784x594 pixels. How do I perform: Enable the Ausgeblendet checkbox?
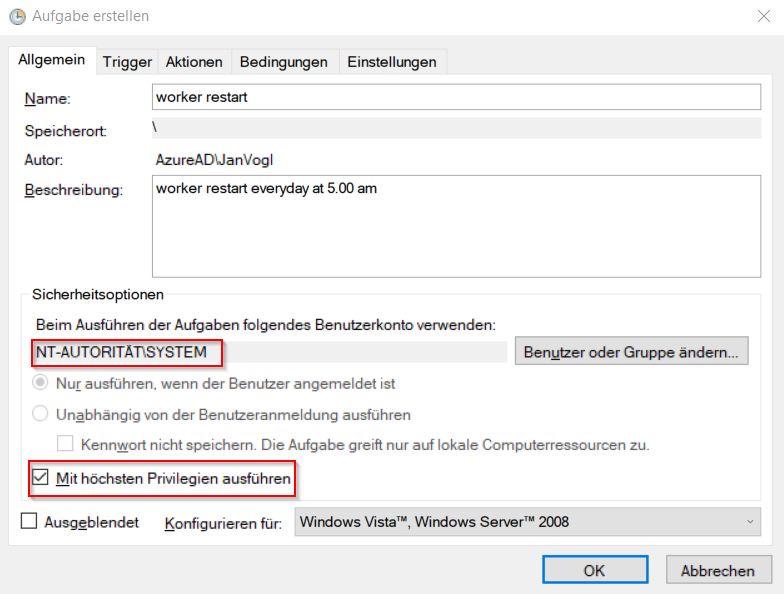point(29,521)
